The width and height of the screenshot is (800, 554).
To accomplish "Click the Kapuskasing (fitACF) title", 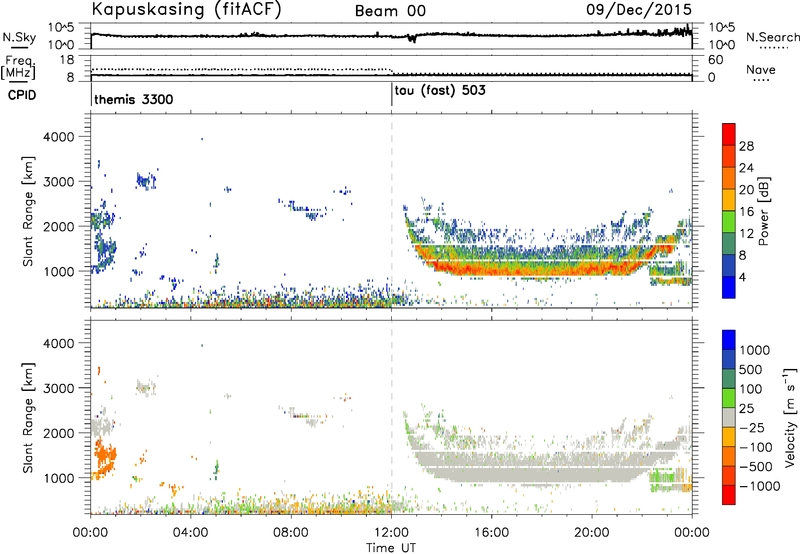I will (186, 9).
